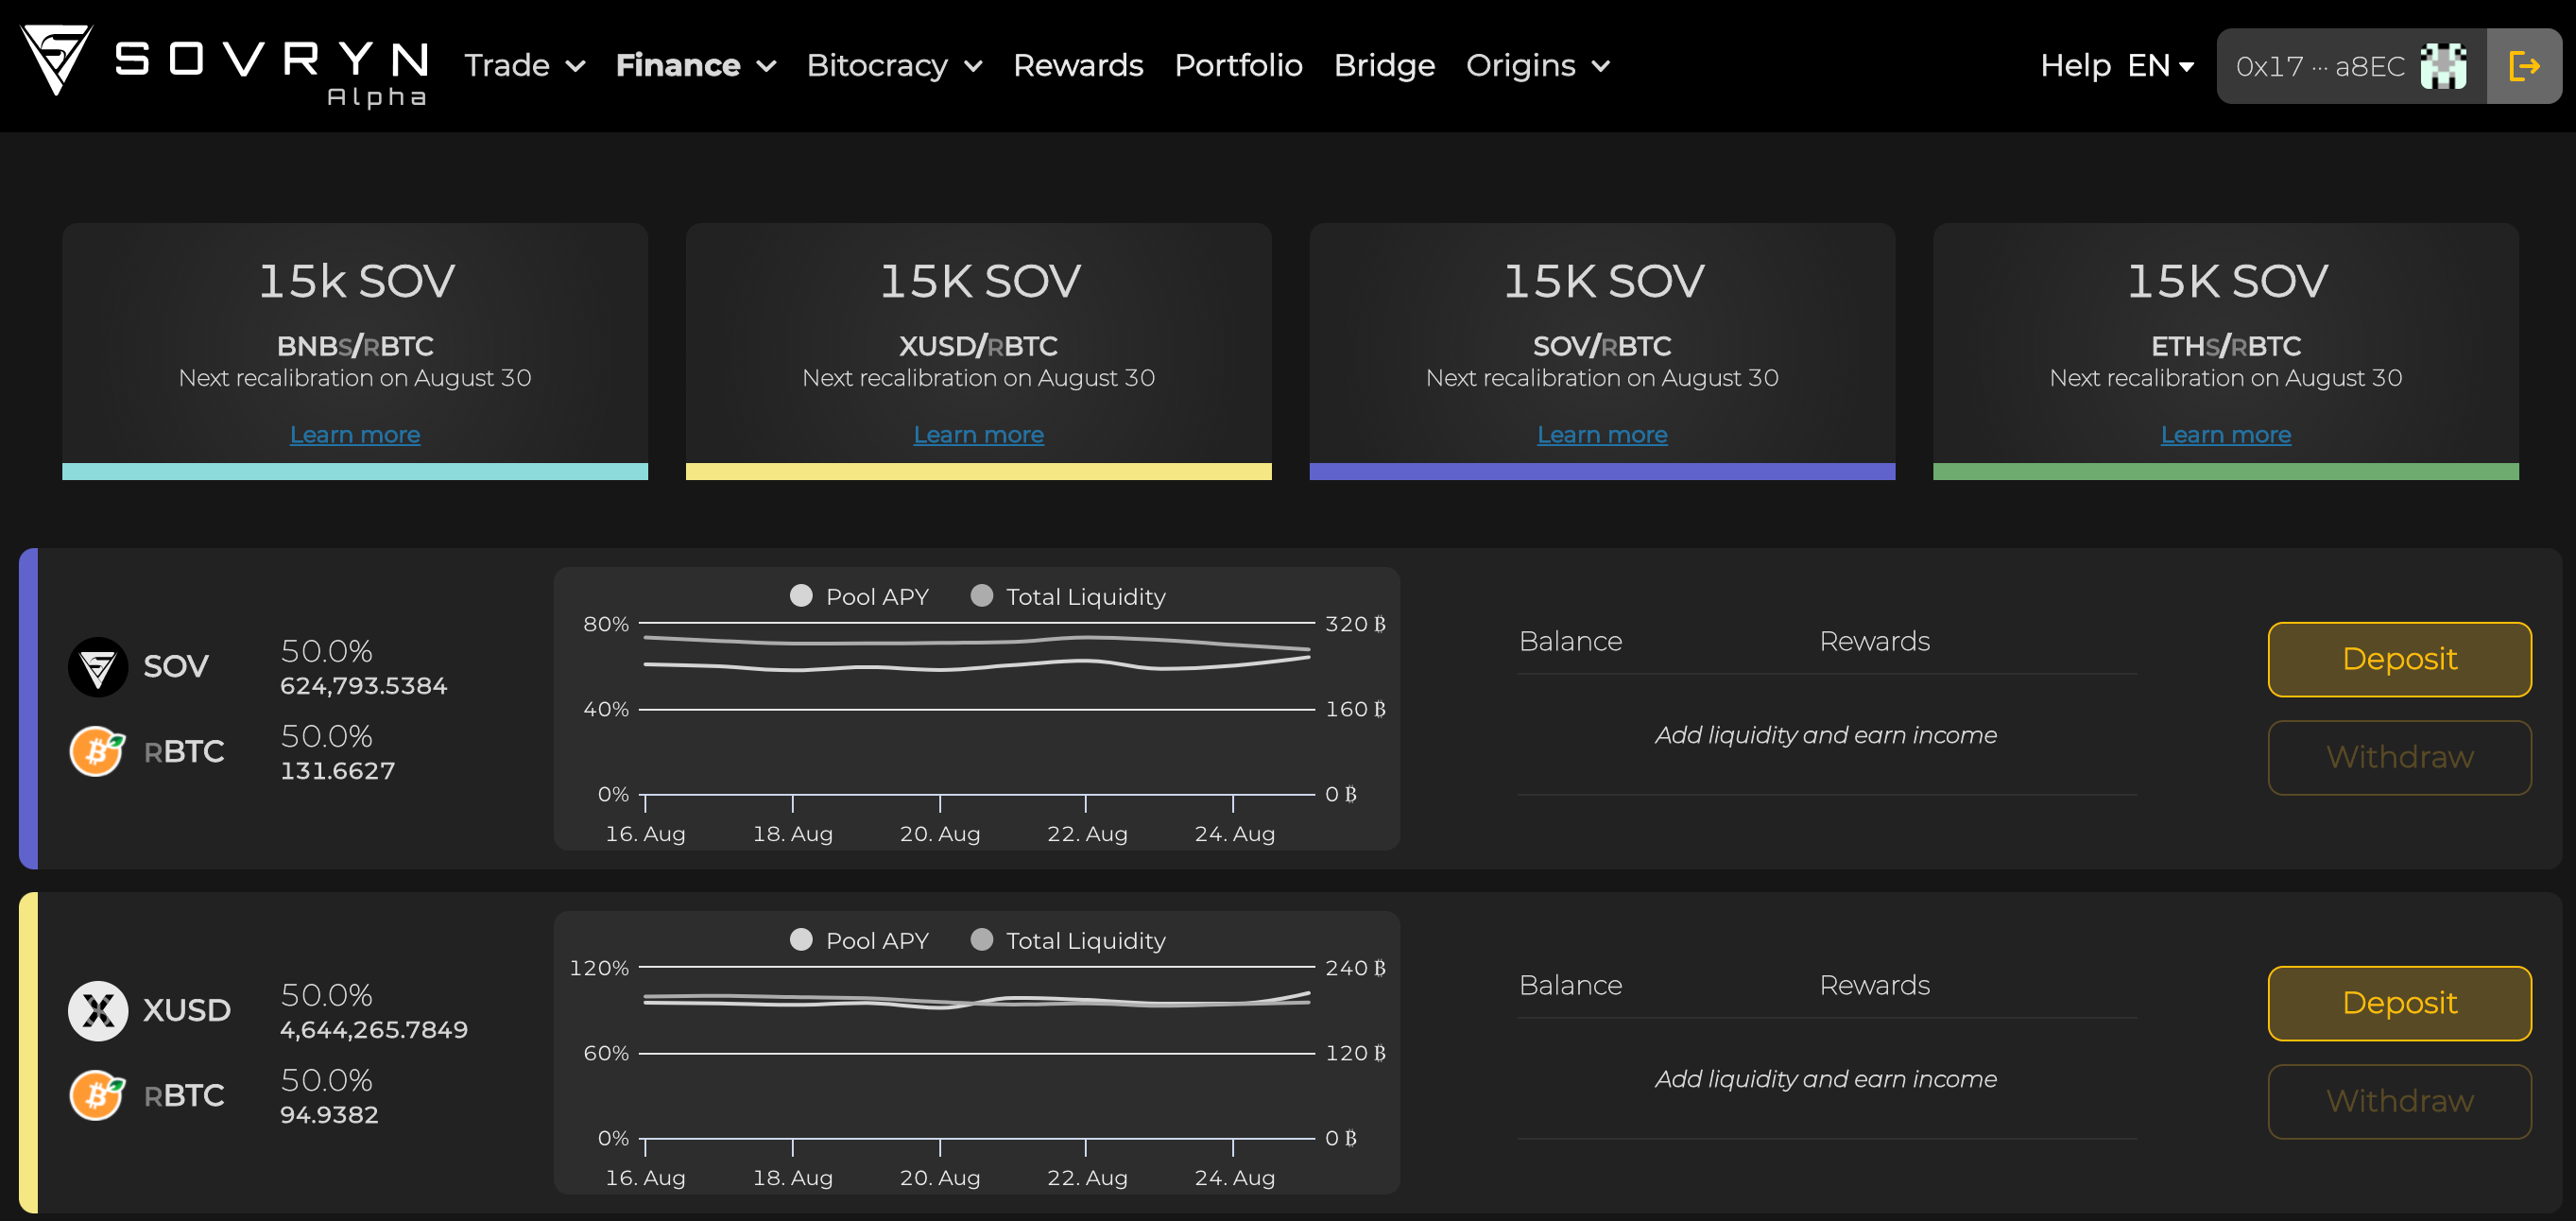Click 'Add liquidity and earn income' in SOV pool

tap(1826, 735)
